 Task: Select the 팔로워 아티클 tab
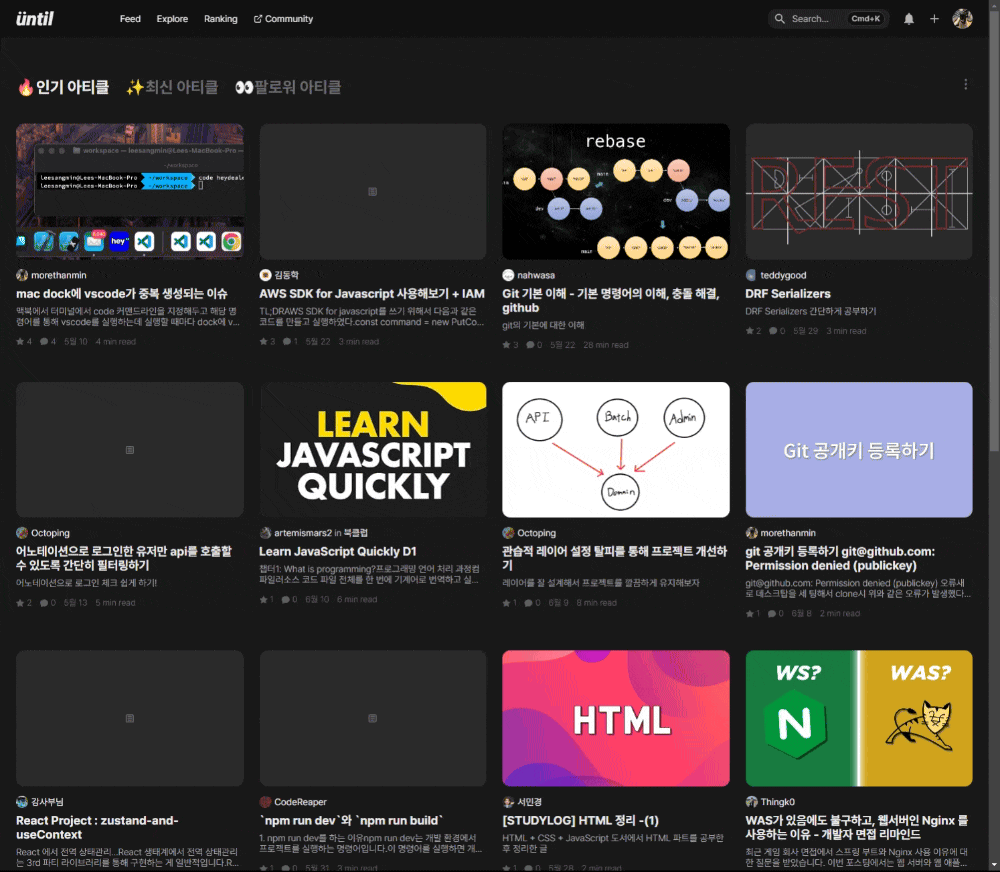click(288, 87)
